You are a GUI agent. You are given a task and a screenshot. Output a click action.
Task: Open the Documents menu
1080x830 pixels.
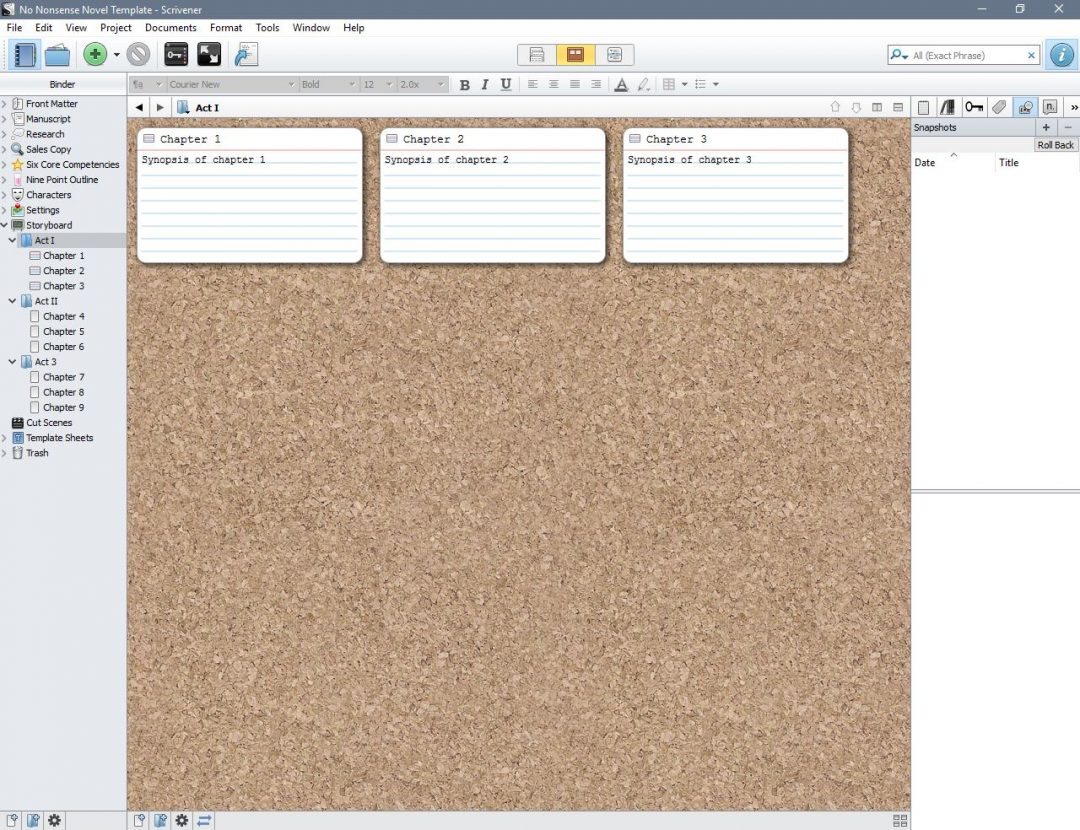(171, 28)
